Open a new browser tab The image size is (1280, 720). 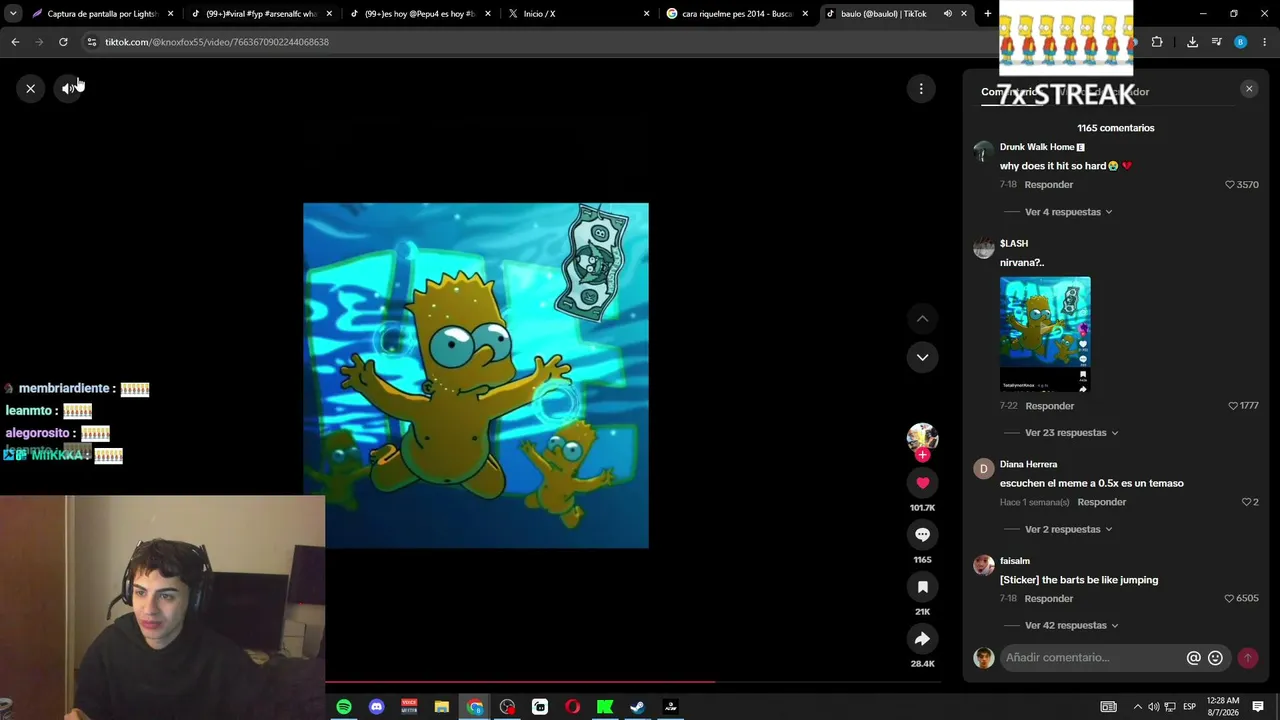[x=987, y=14]
